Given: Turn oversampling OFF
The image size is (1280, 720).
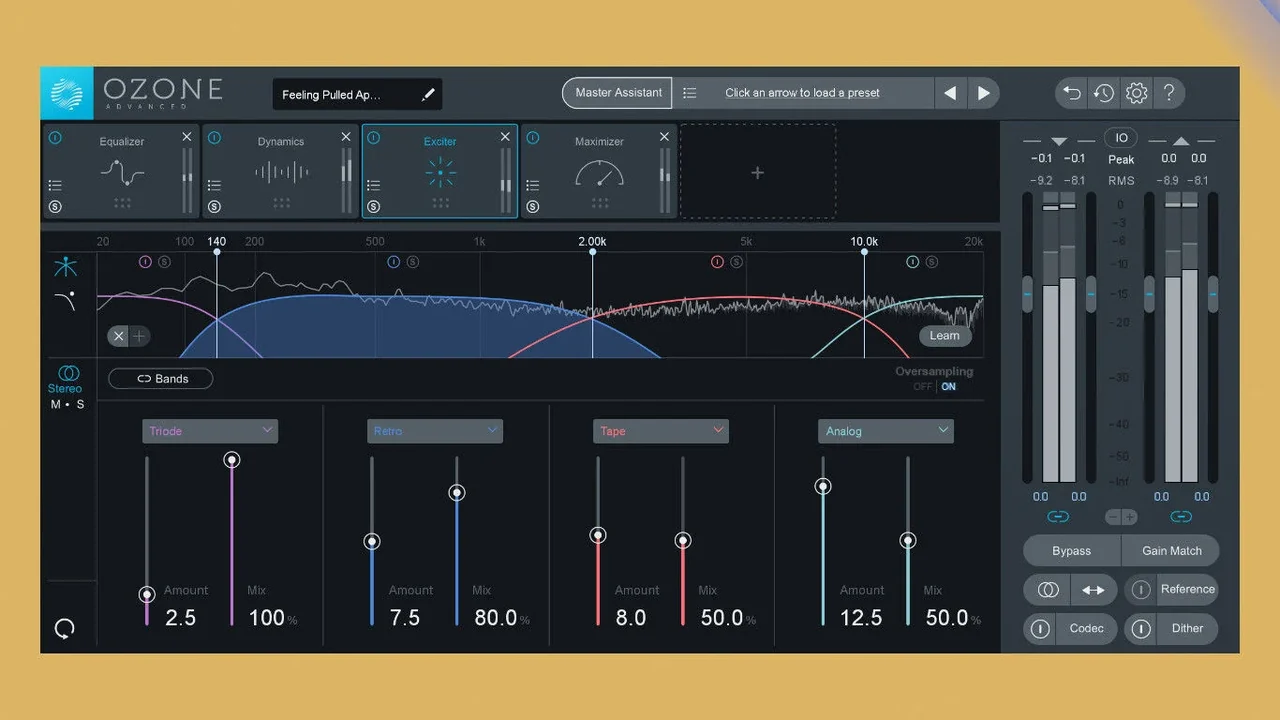Looking at the screenshot, I should coord(922,387).
